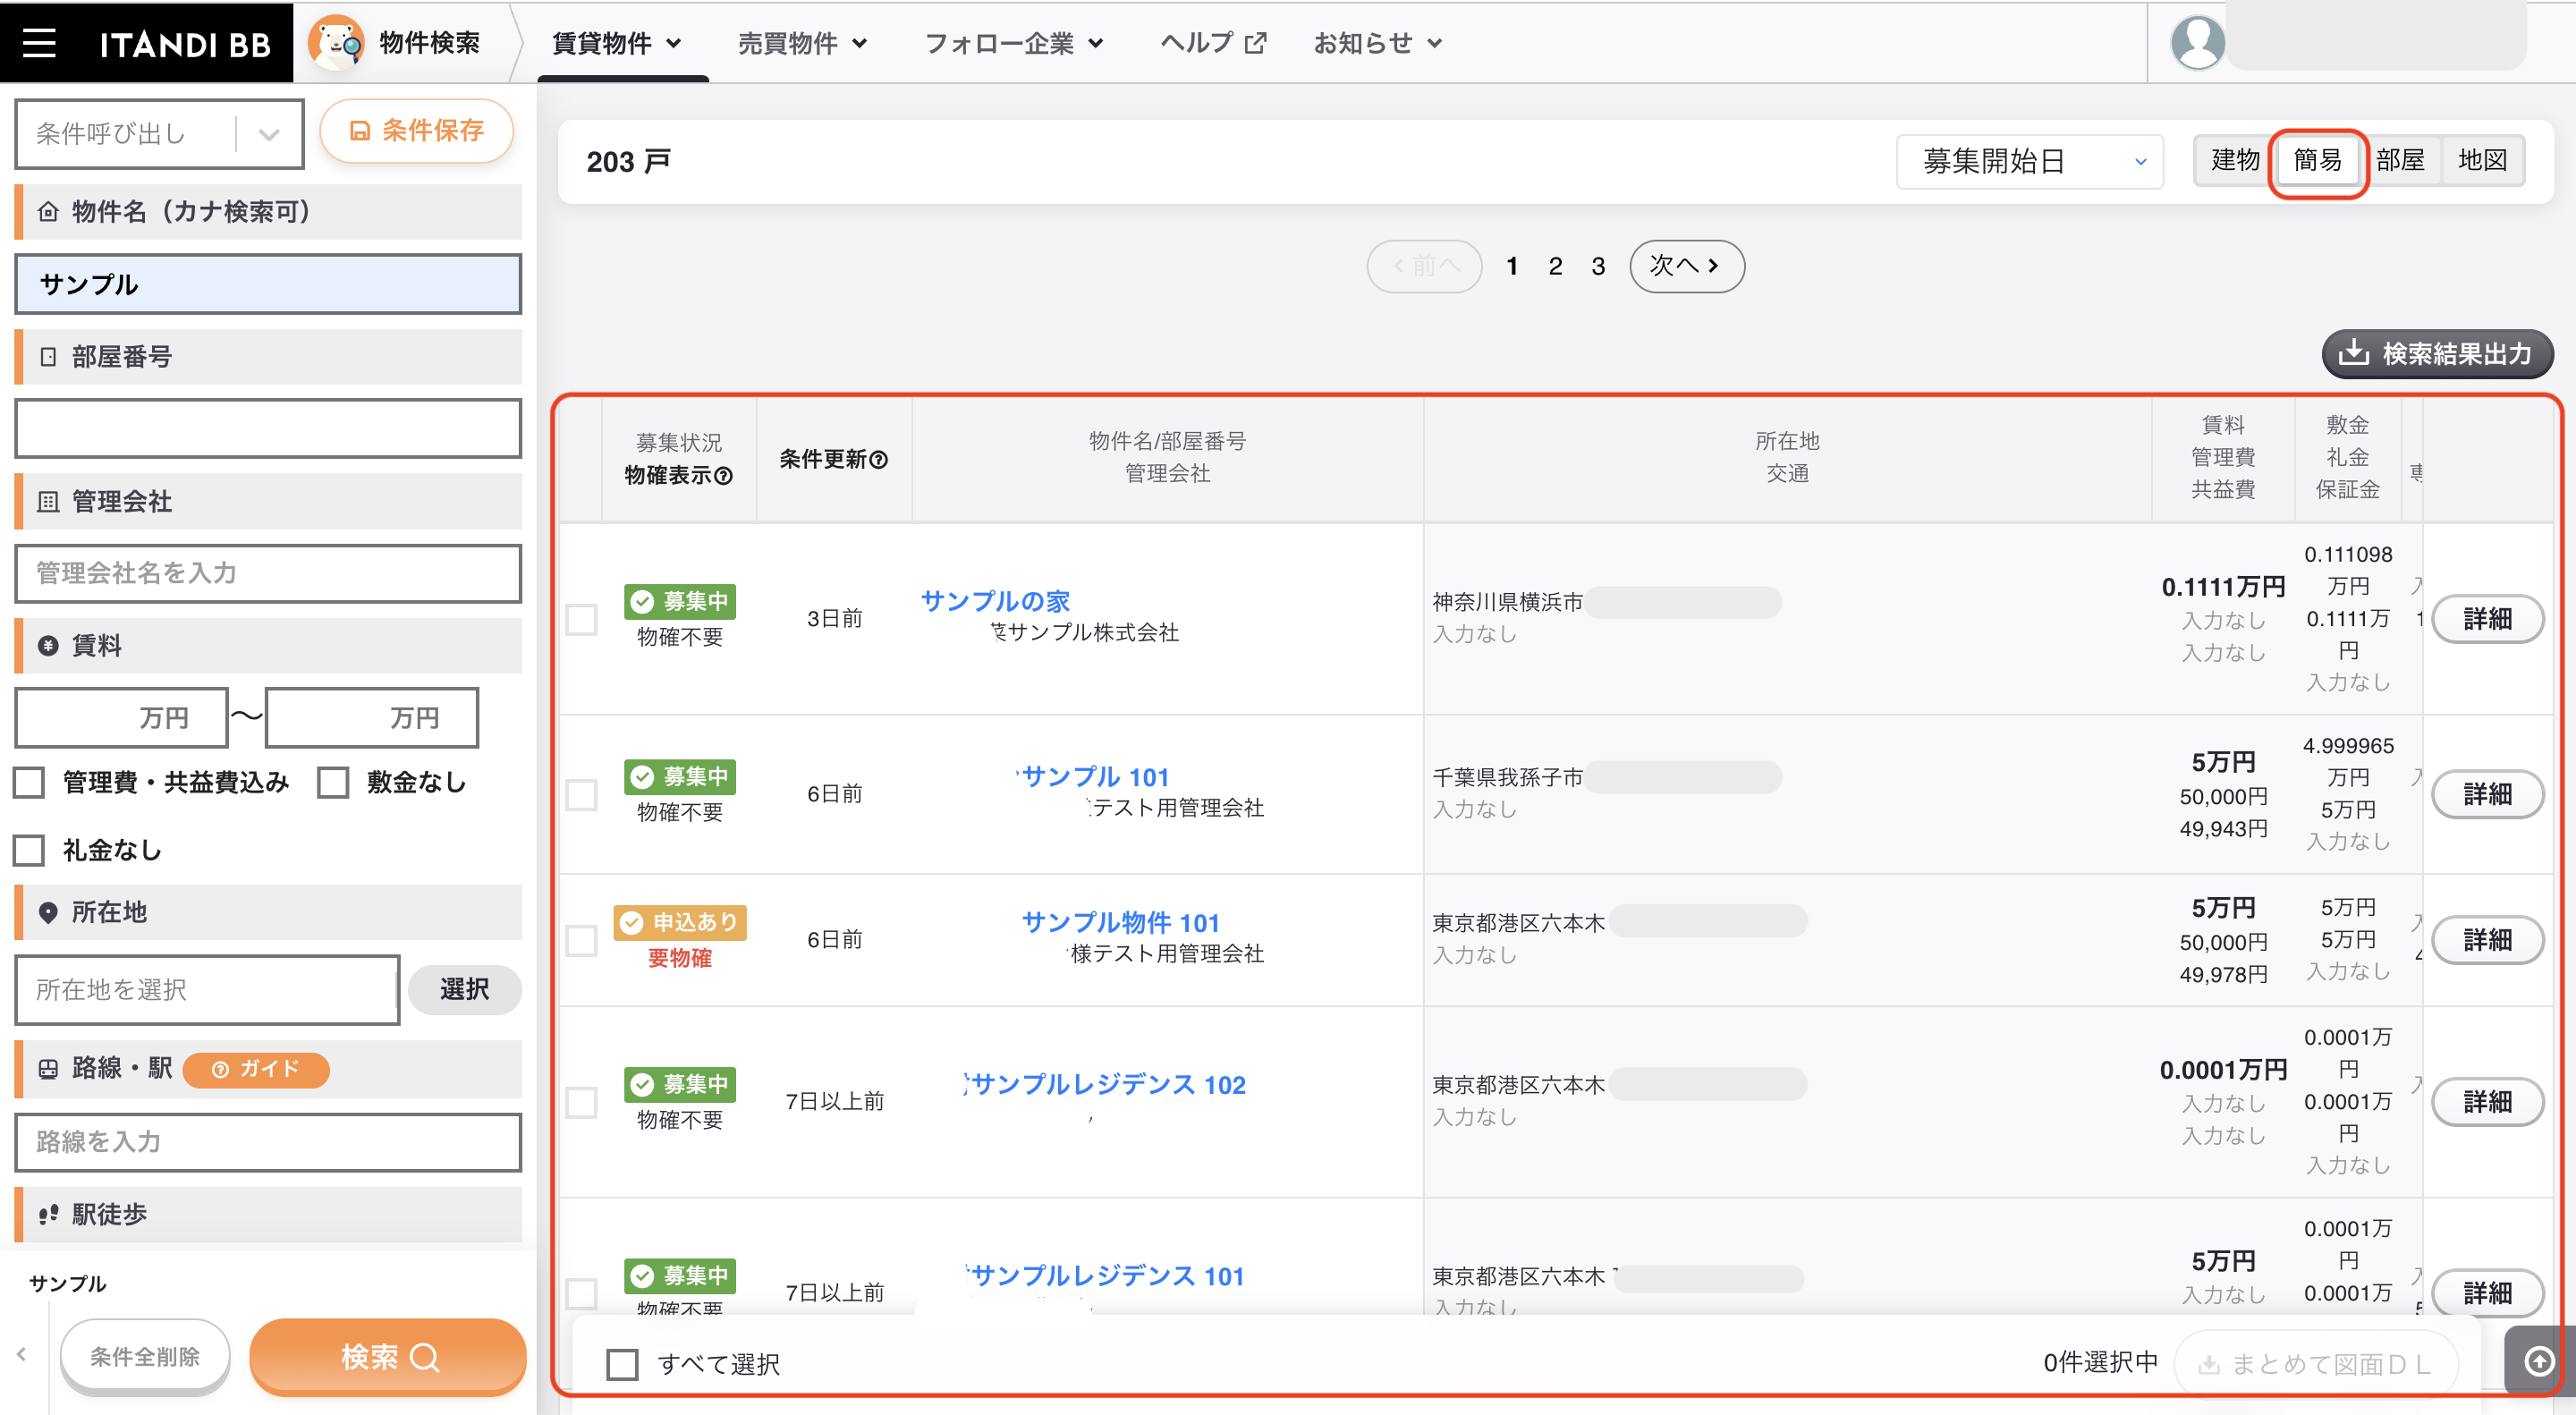Toggle the すべて選択 checkbox
Screen dimensions: 2576x1415
[x=622, y=1364]
